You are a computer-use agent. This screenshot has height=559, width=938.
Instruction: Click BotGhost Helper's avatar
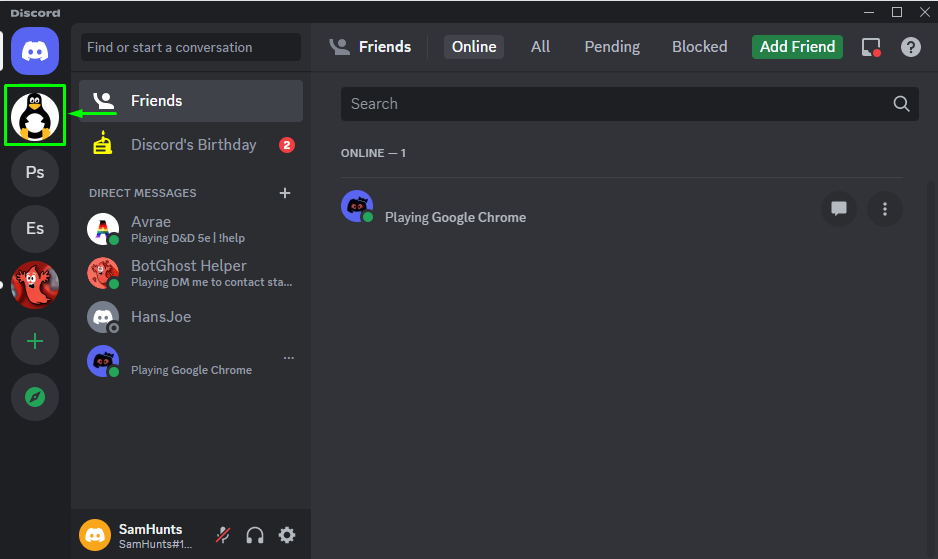pyautogui.click(x=103, y=273)
